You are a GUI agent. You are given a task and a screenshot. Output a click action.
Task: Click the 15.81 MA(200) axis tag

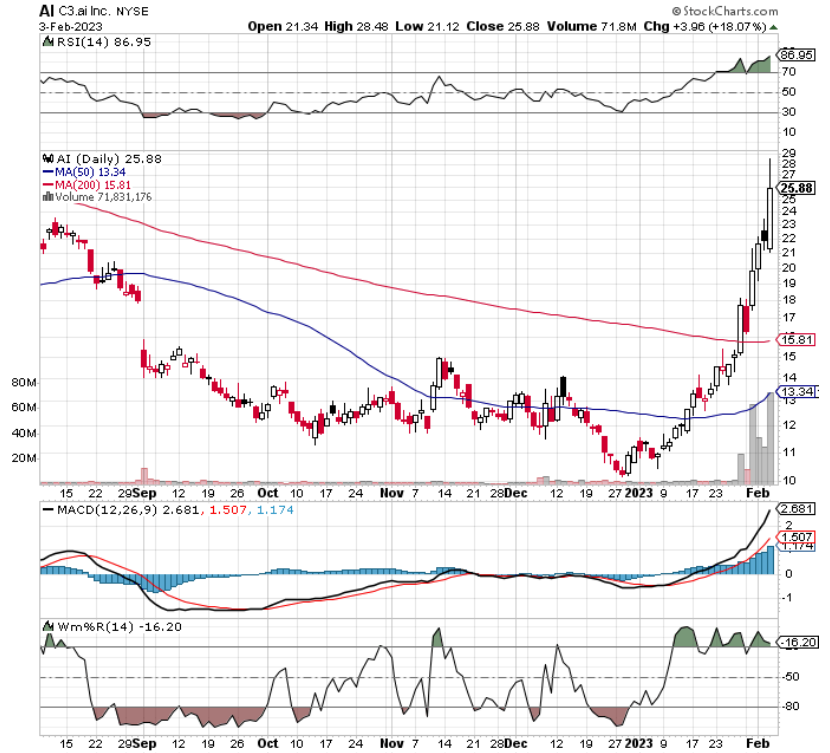point(796,340)
